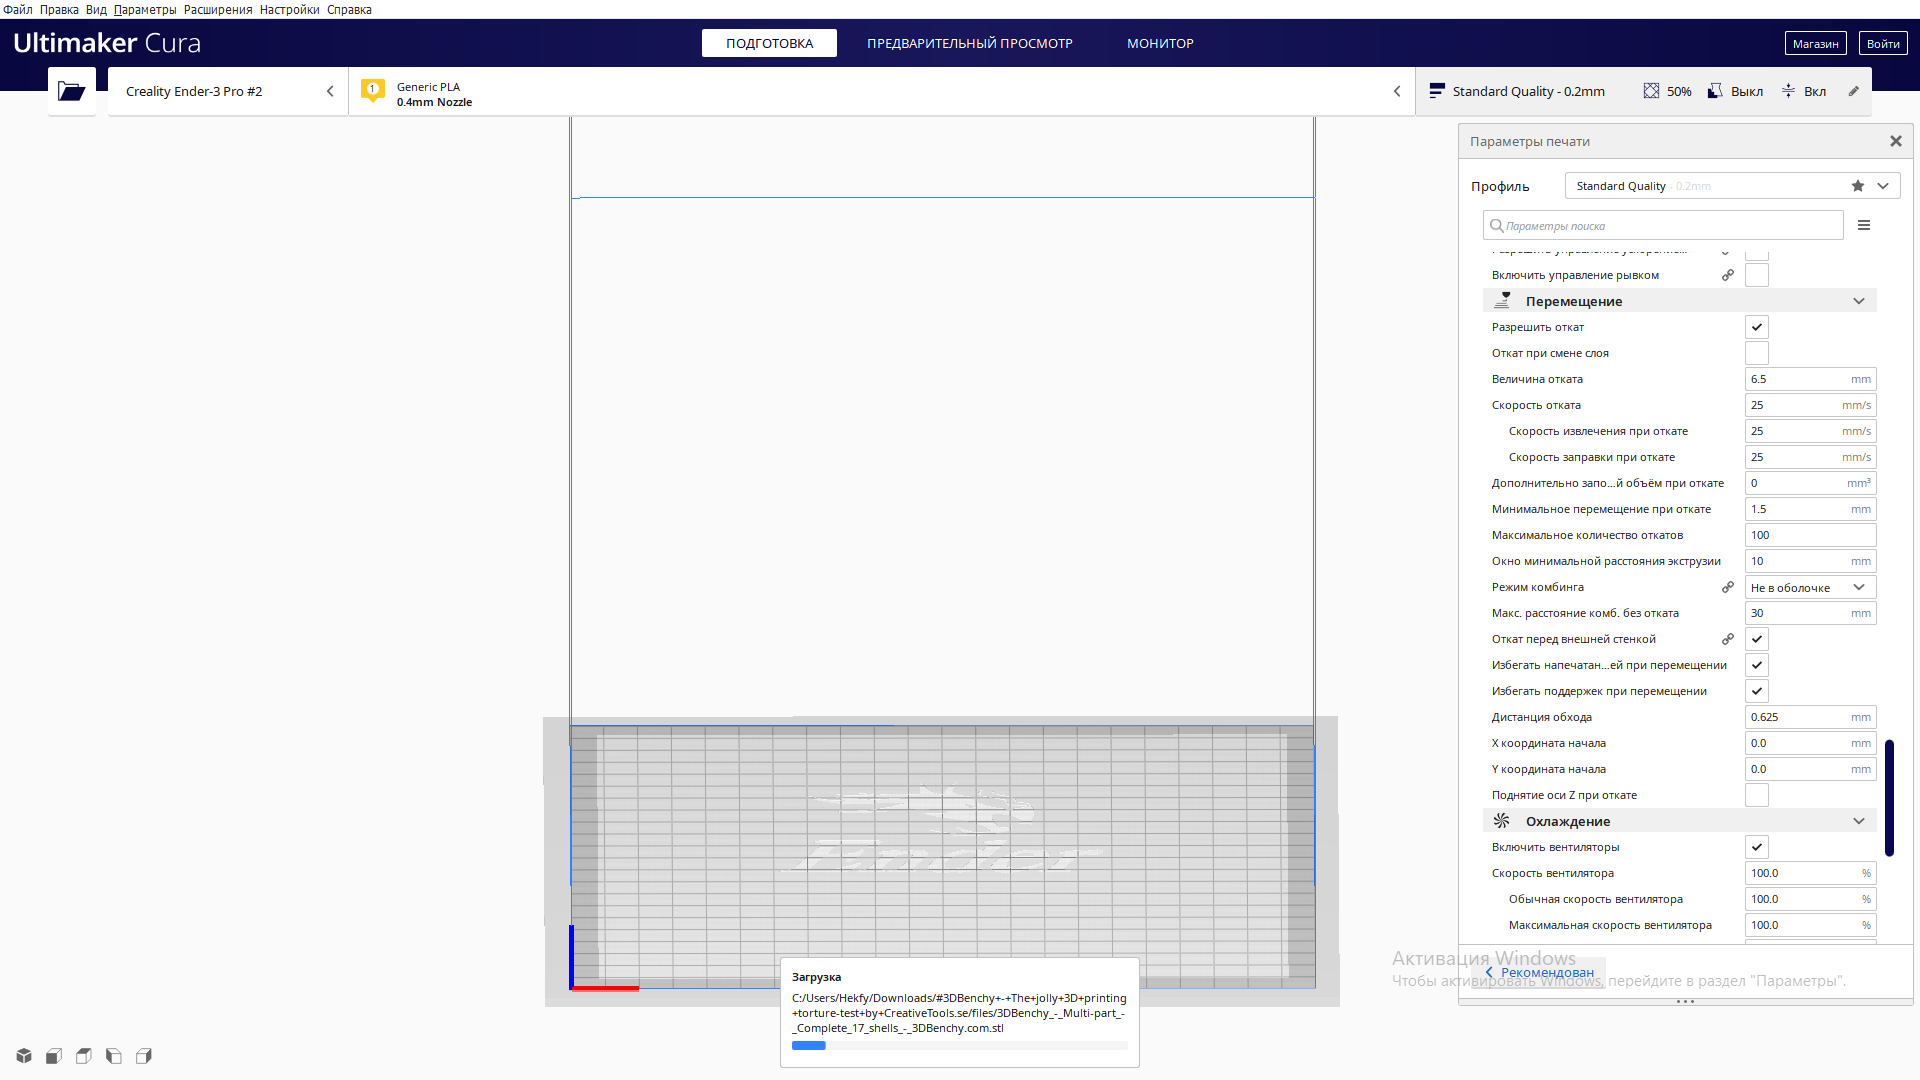
Task: Select the front view icon
Action: coord(54,1056)
